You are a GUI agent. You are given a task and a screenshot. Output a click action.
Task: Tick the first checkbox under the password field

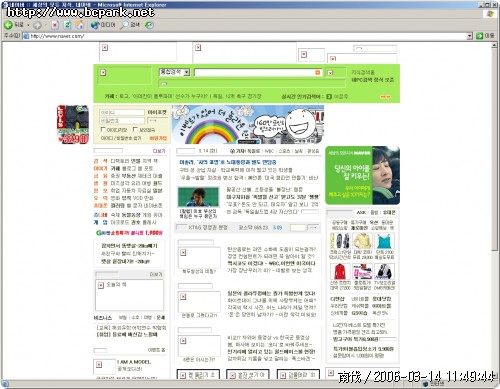[x=103, y=129]
